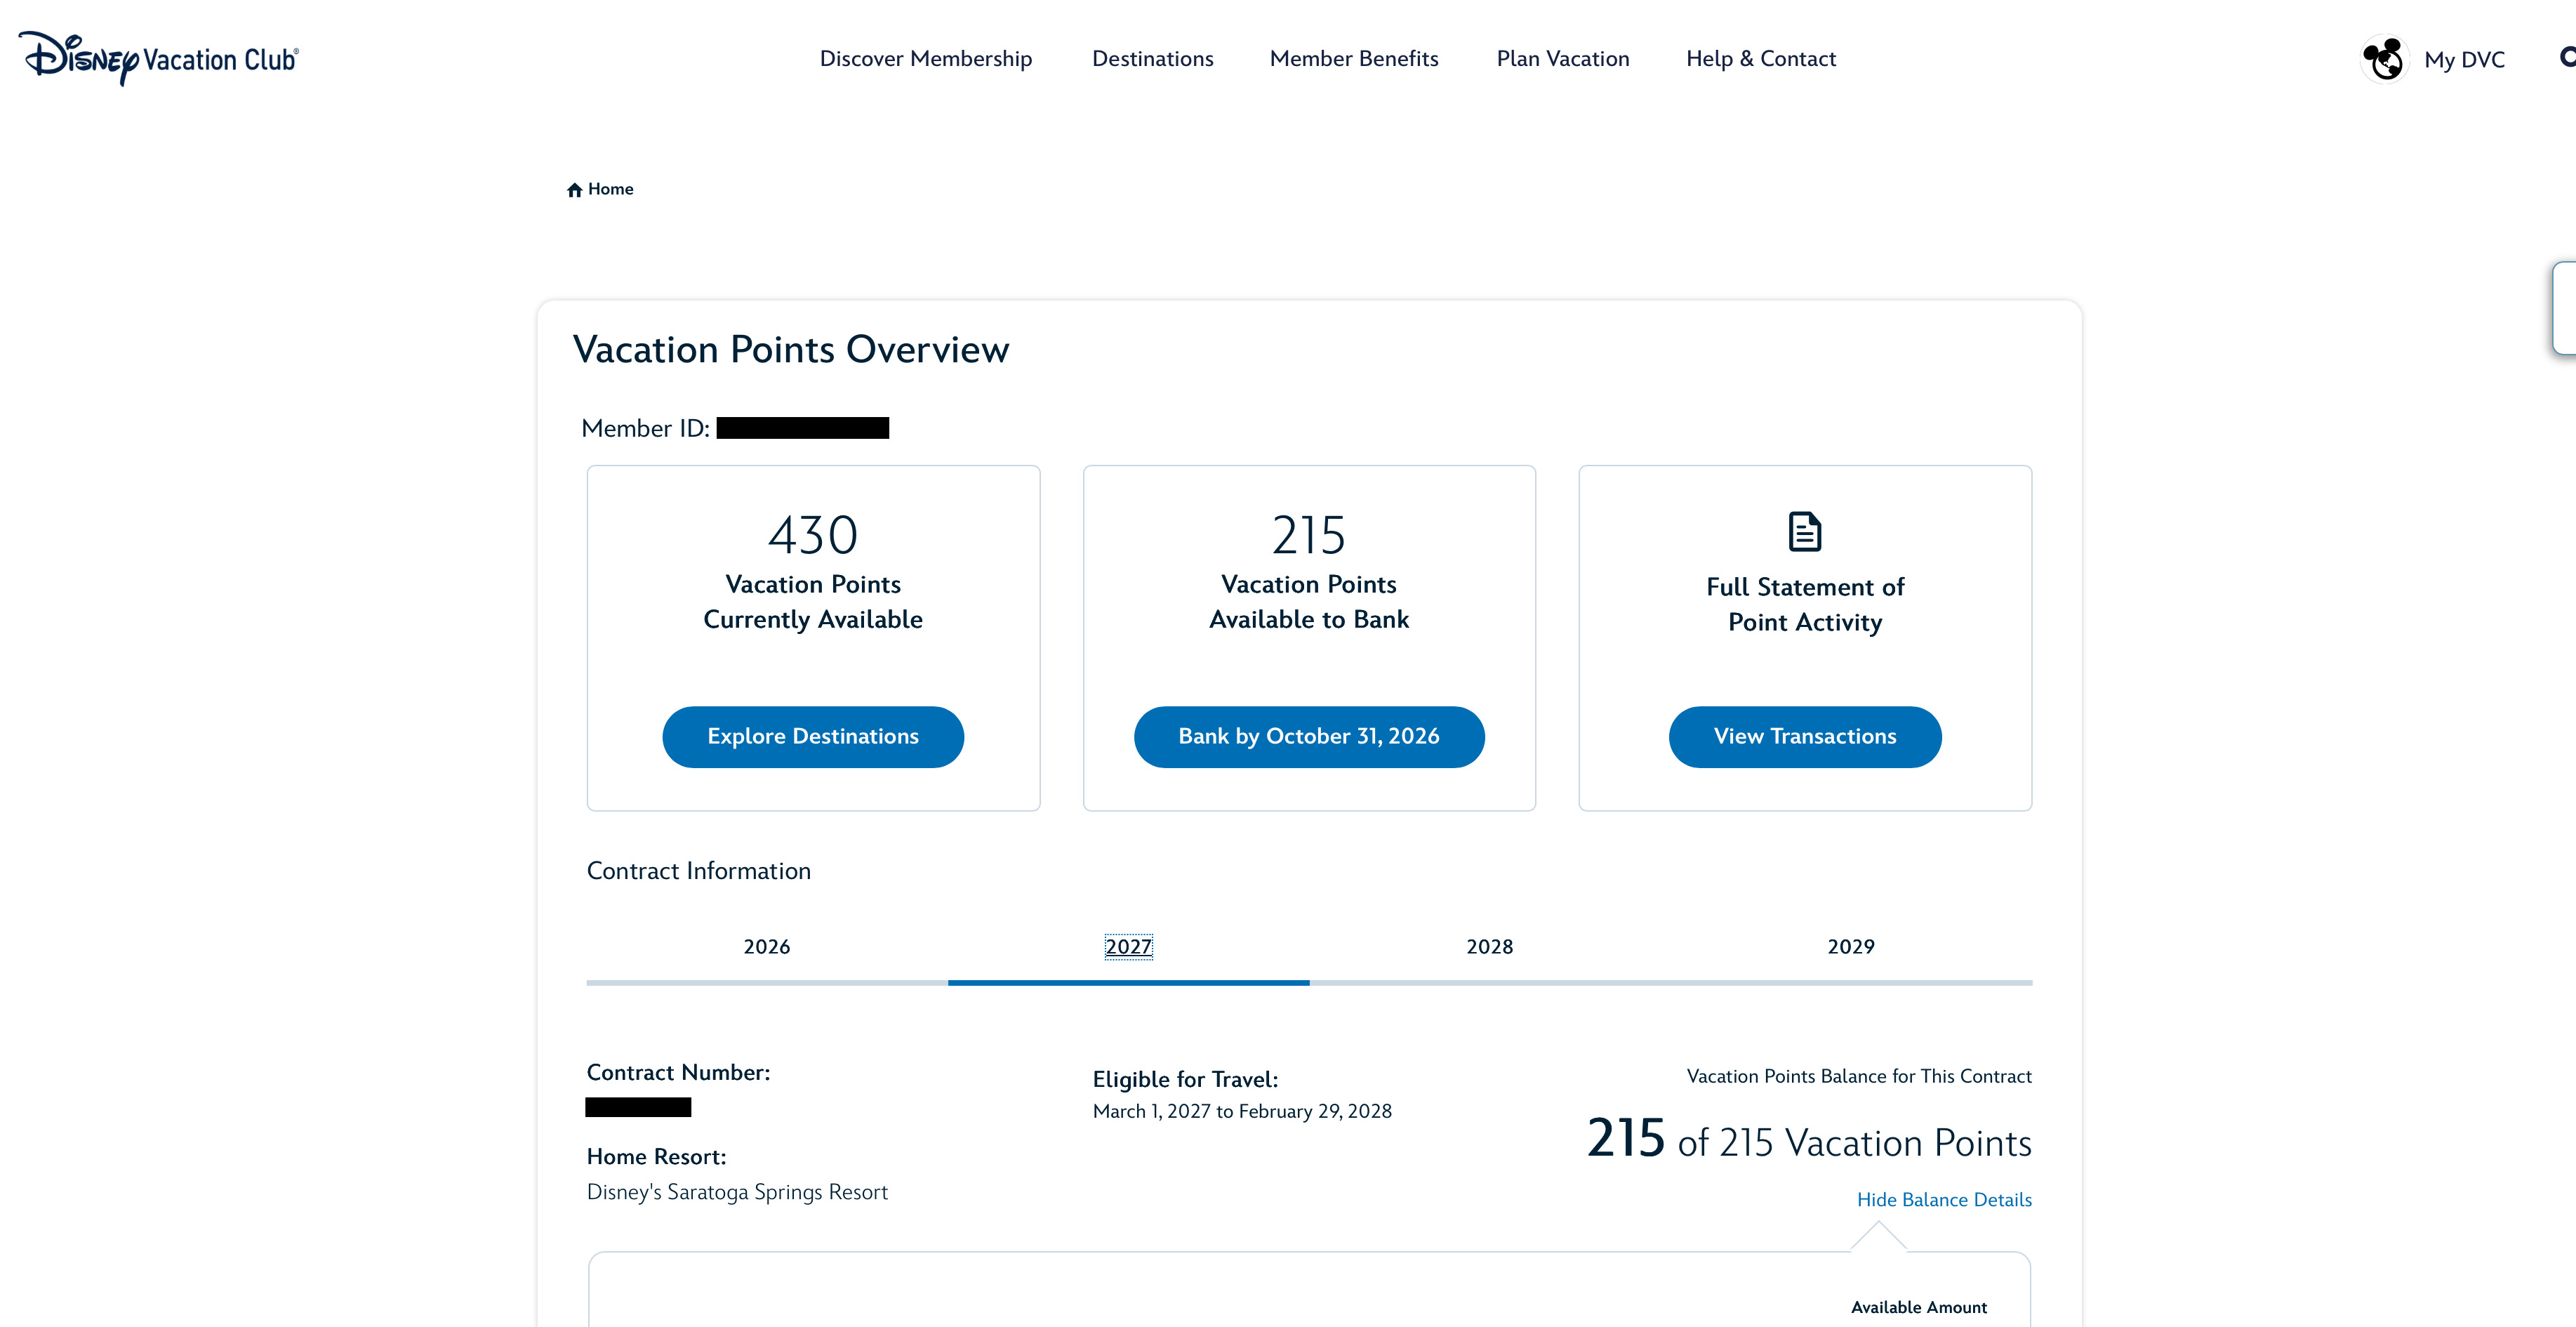Switch to the 2026 contract tab
This screenshot has height=1327, width=2576.
[767, 947]
